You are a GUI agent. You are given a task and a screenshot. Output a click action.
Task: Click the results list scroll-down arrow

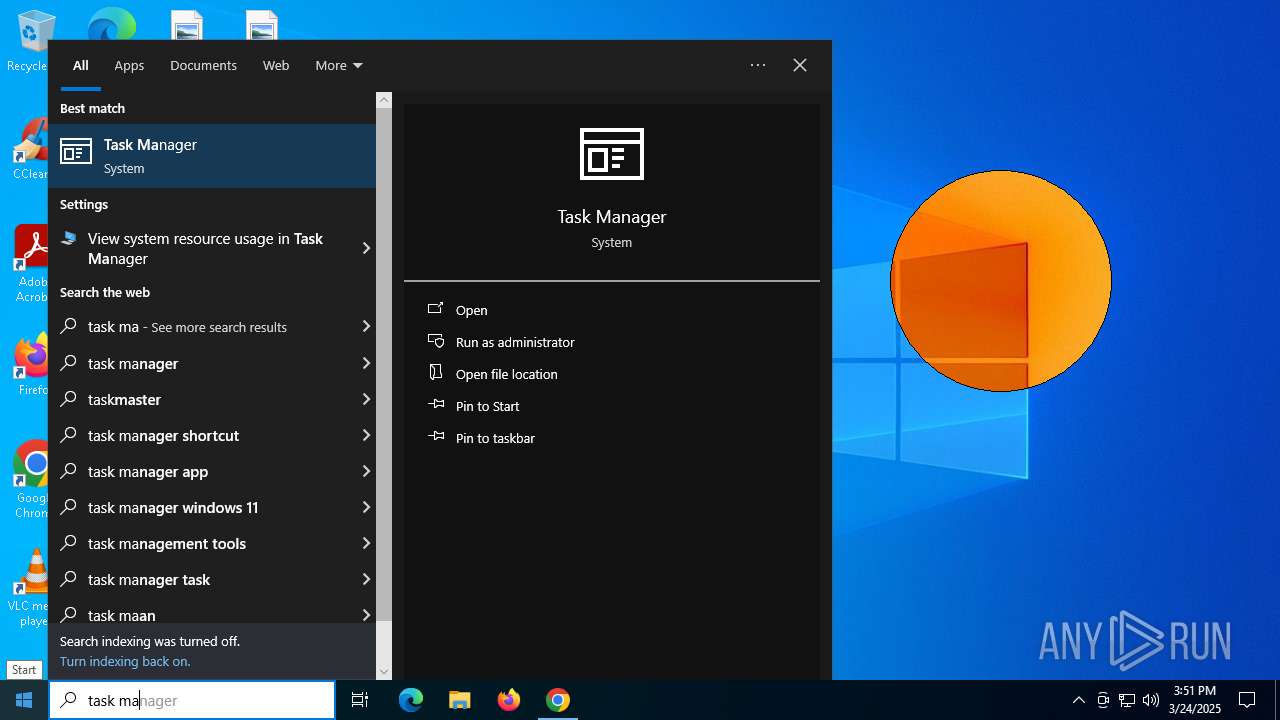pyautogui.click(x=384, y=672)
